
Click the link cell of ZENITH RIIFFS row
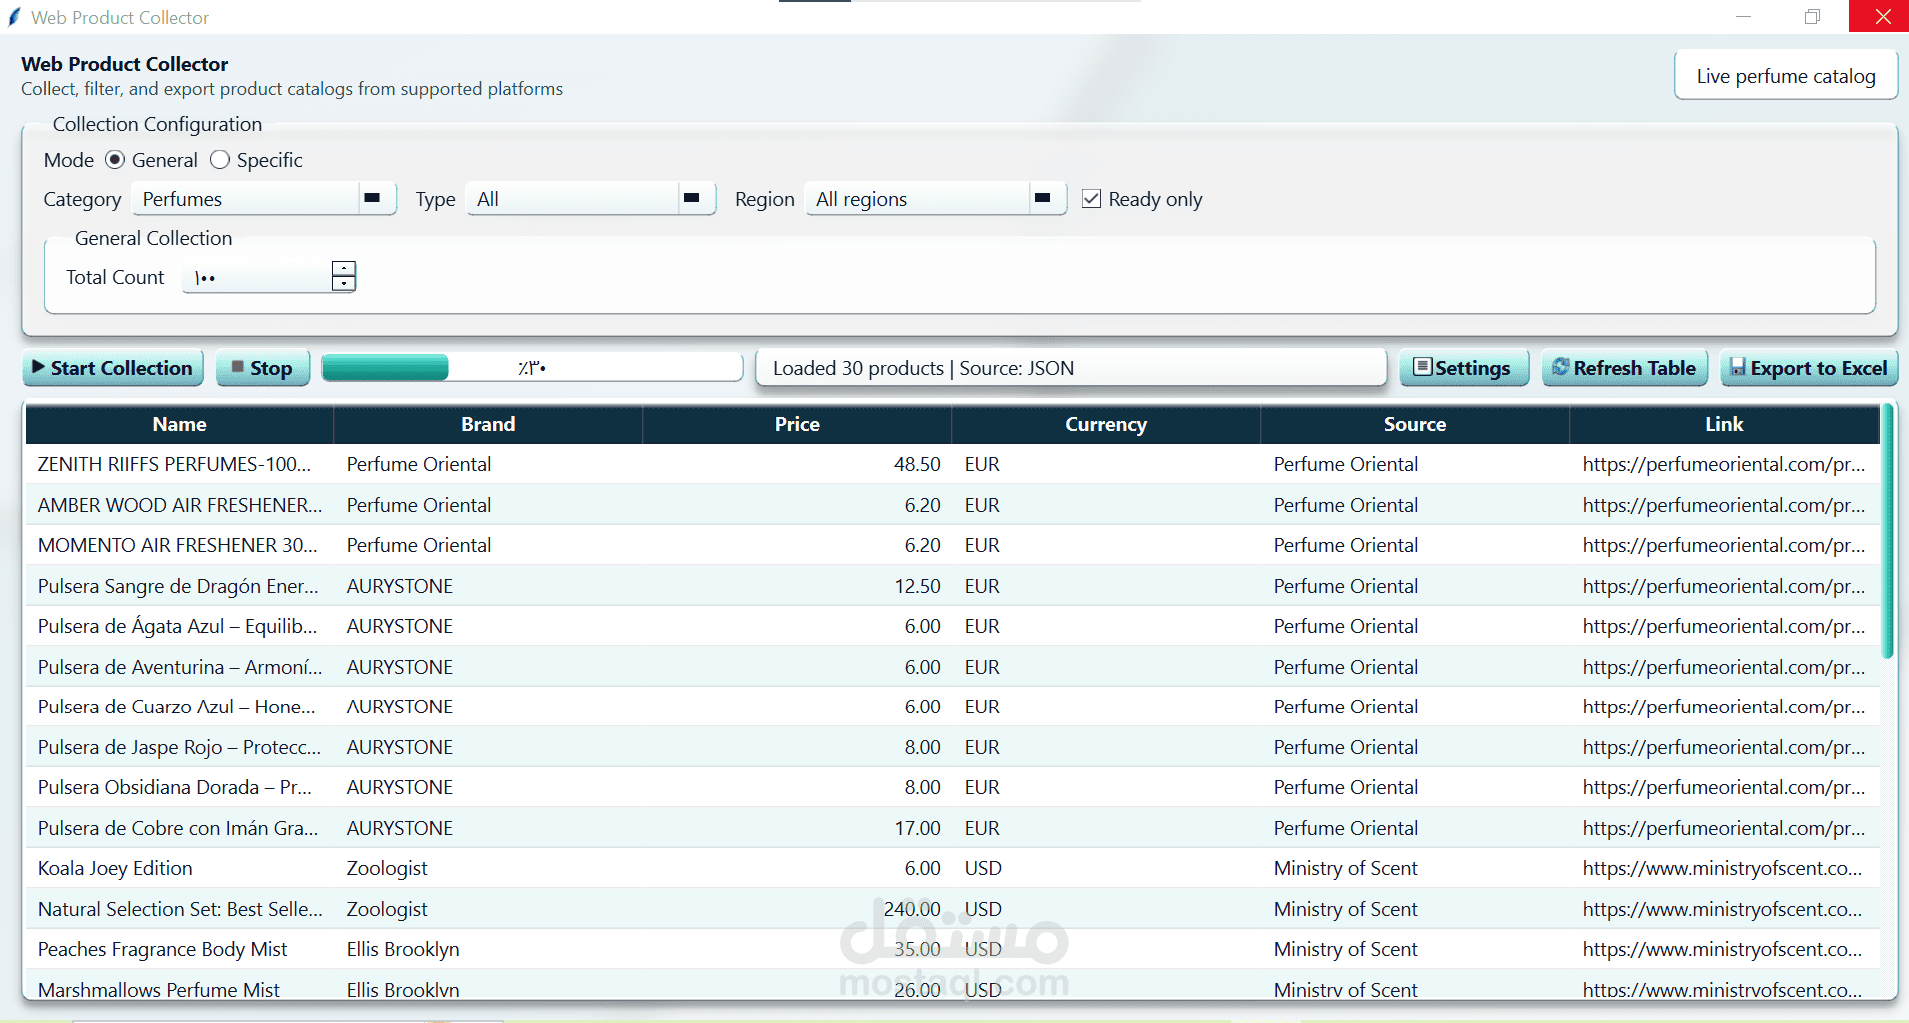pos(1724,464)
